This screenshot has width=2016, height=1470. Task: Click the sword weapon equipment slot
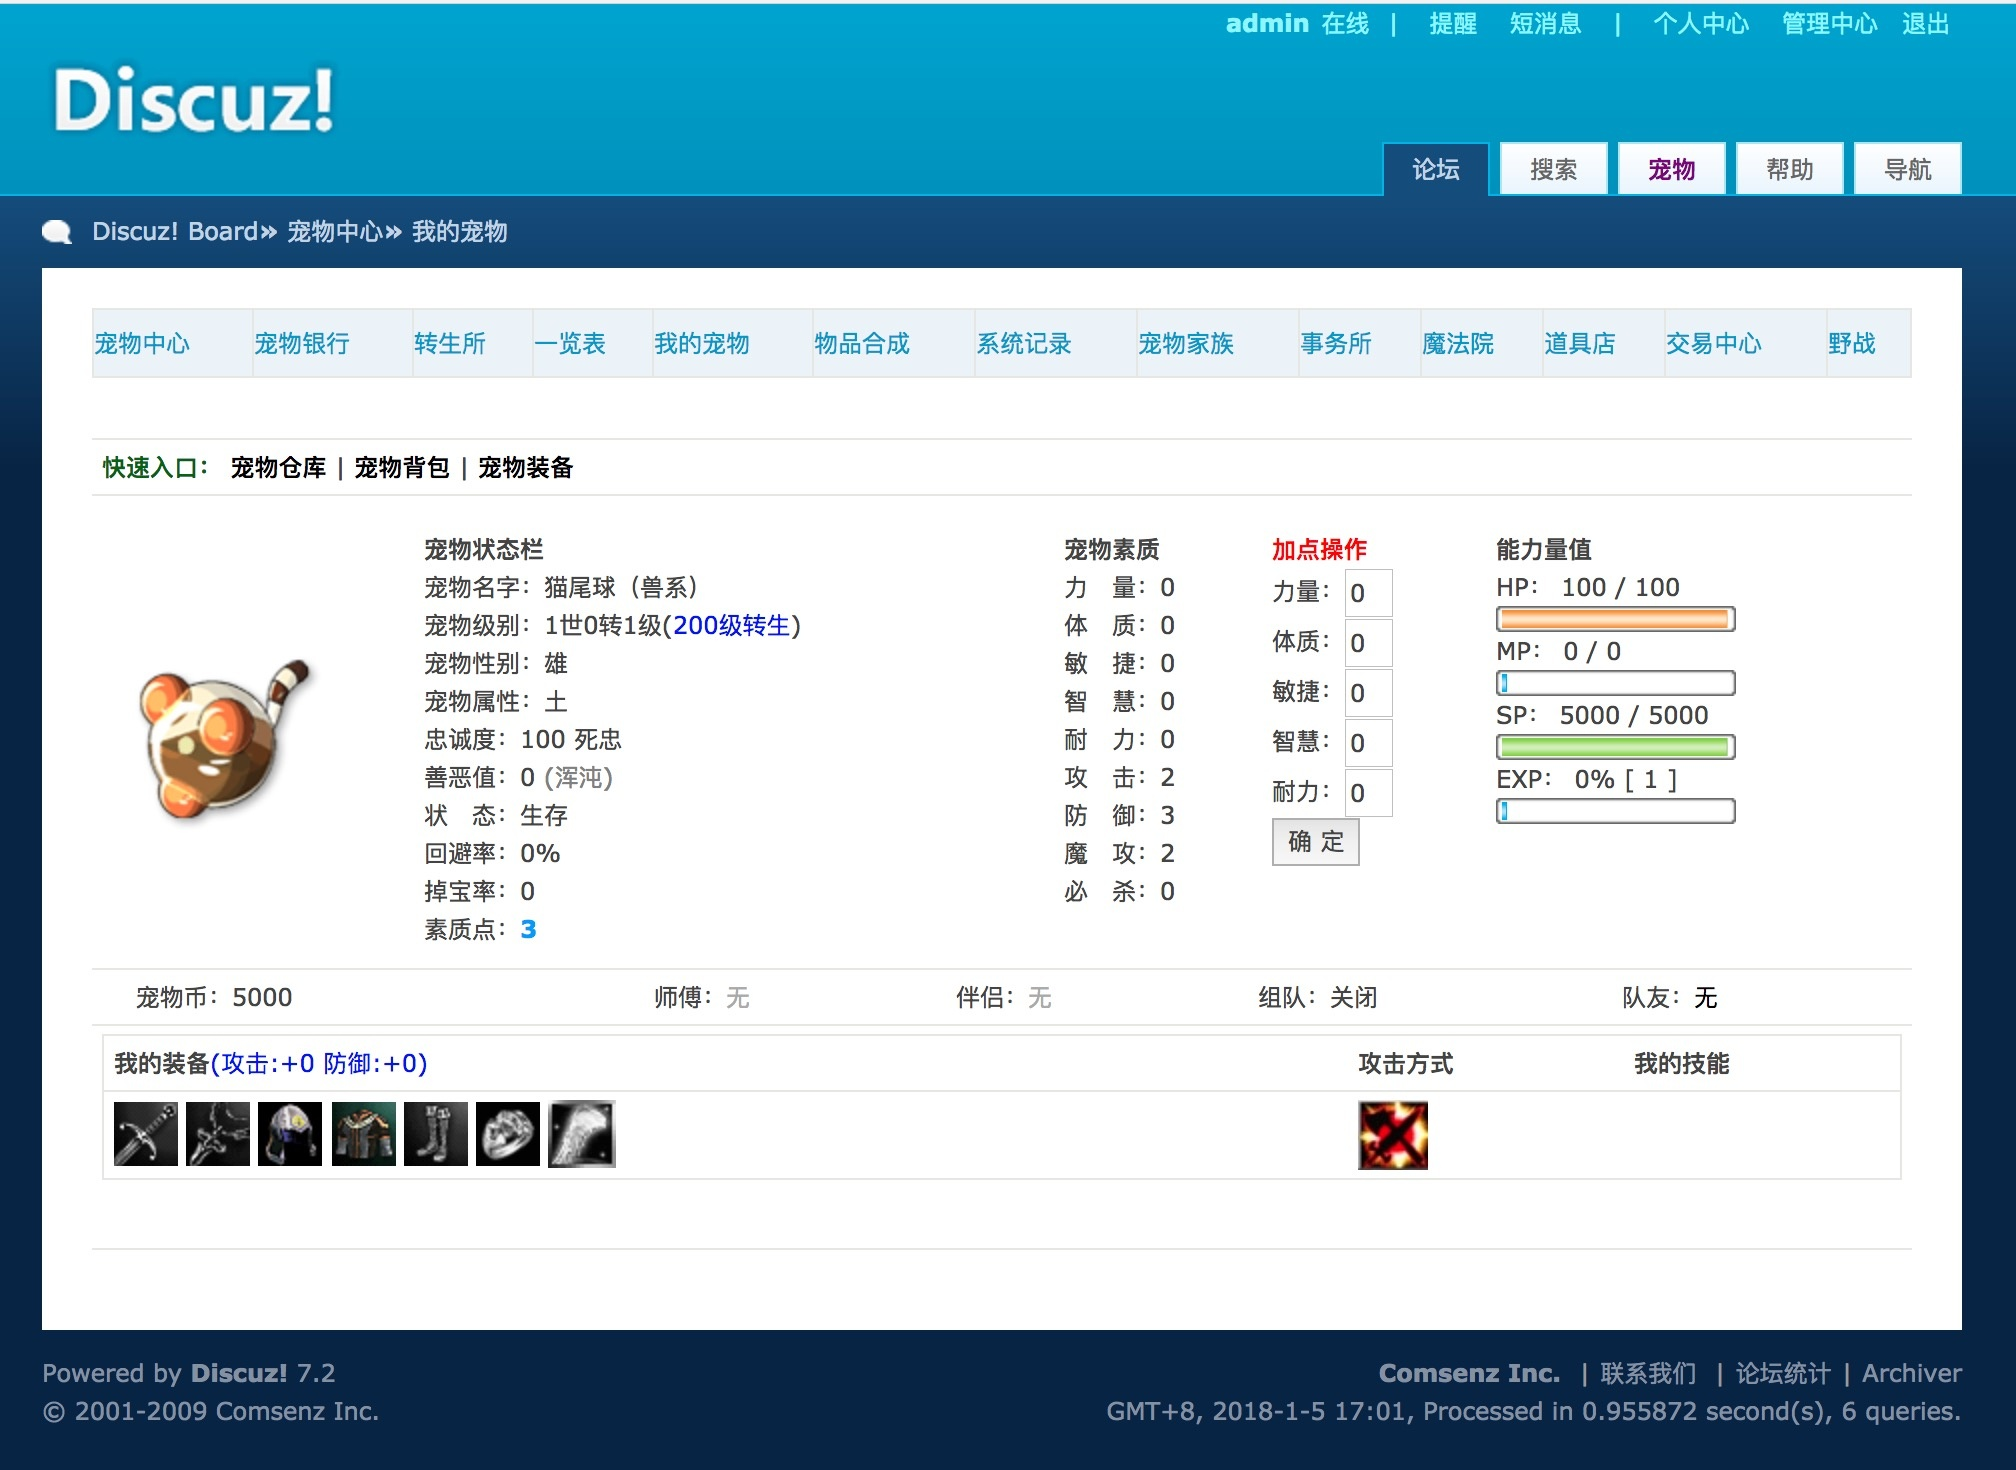click(146, 1134)
